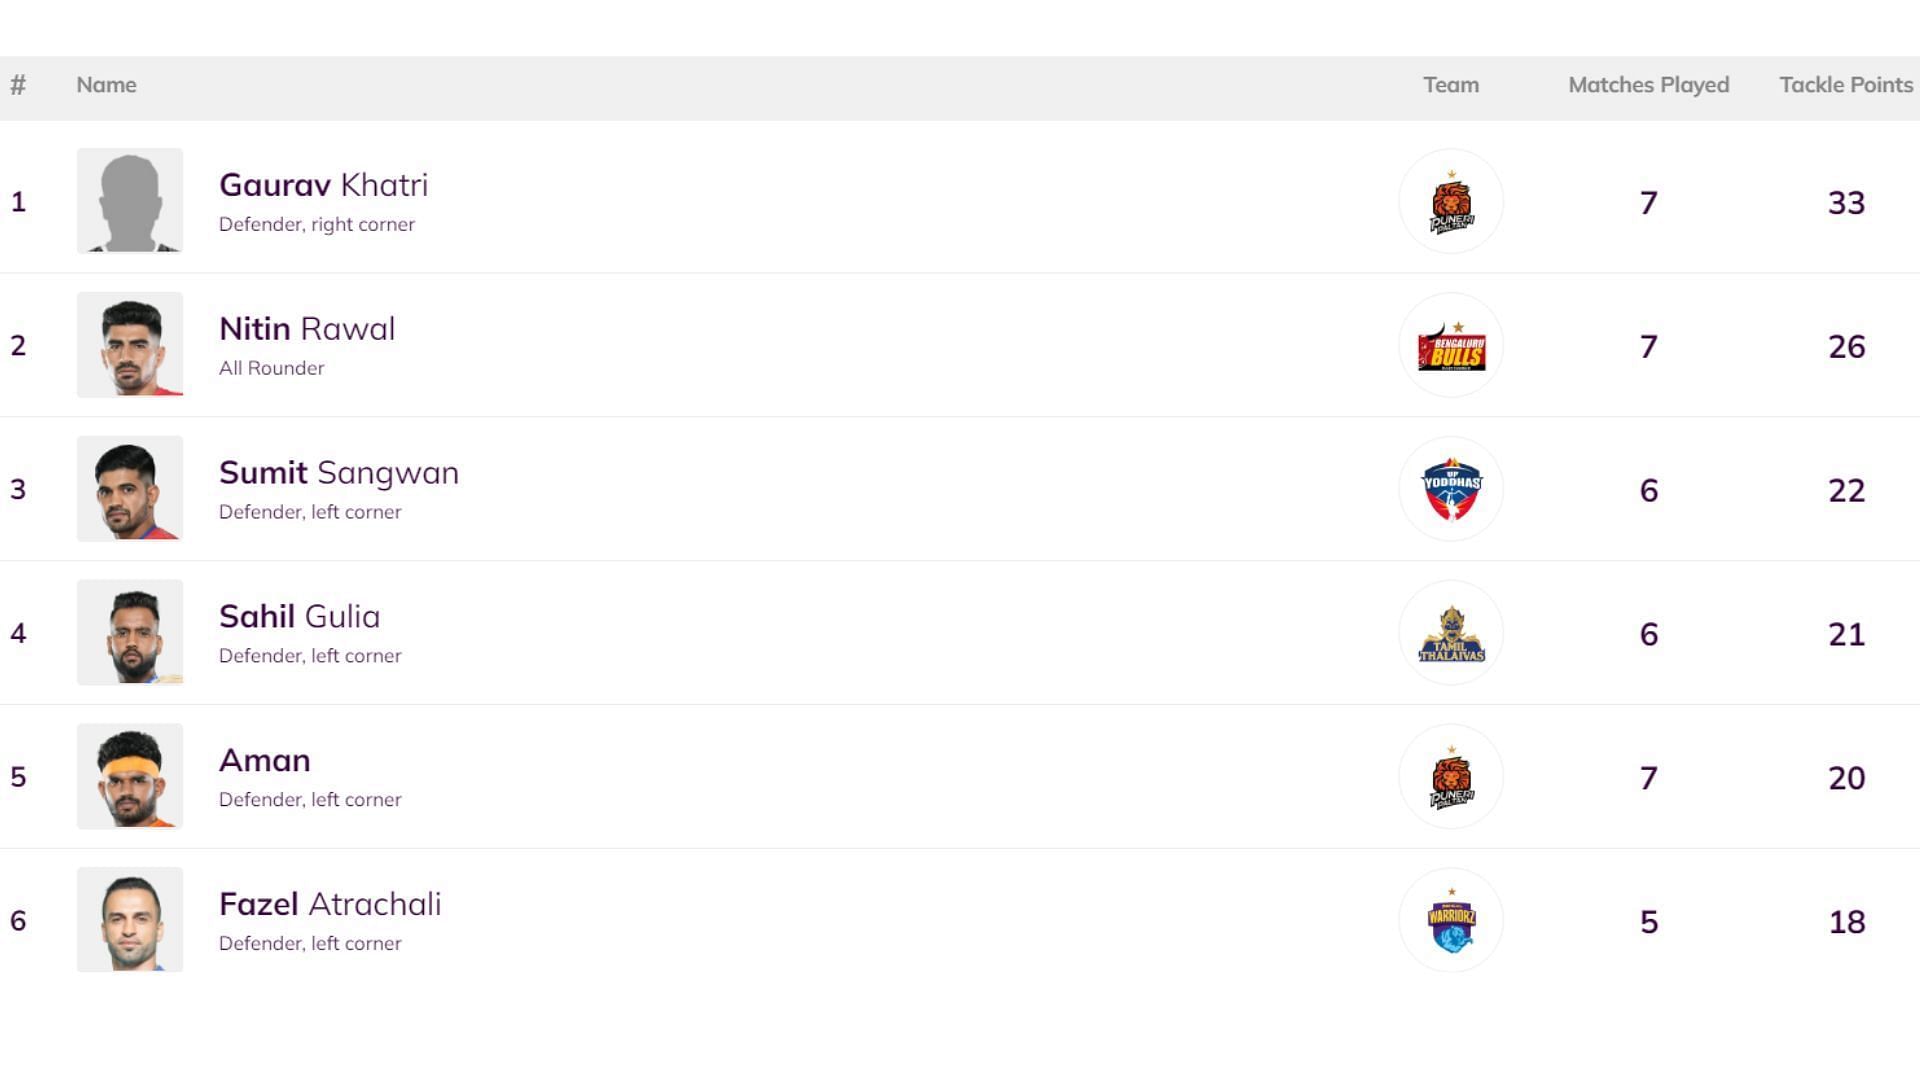This screenshot has width=1920, height=1080.
Task: Click the UP Yoddhas team logo
Action: (x=1450, y=489)
